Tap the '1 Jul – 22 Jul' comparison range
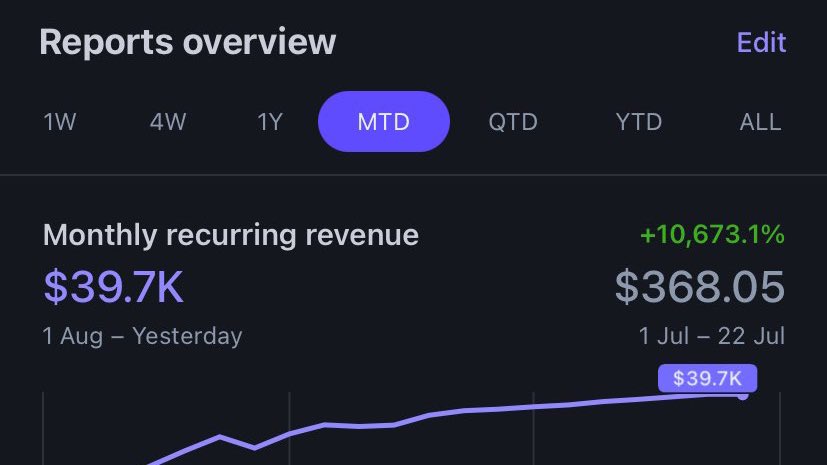Screen dimensions: 827x465 (711, 336)
